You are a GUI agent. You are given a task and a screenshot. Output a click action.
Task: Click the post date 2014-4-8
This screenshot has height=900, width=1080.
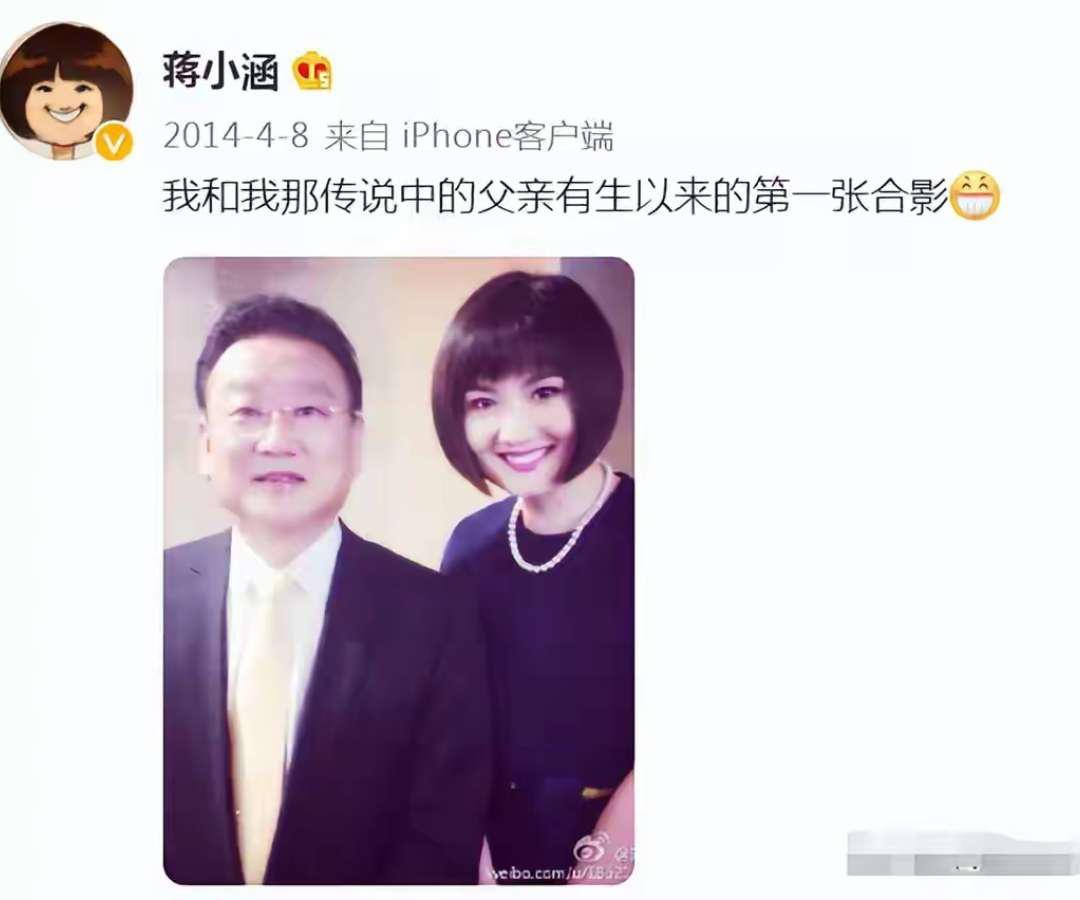236,136
